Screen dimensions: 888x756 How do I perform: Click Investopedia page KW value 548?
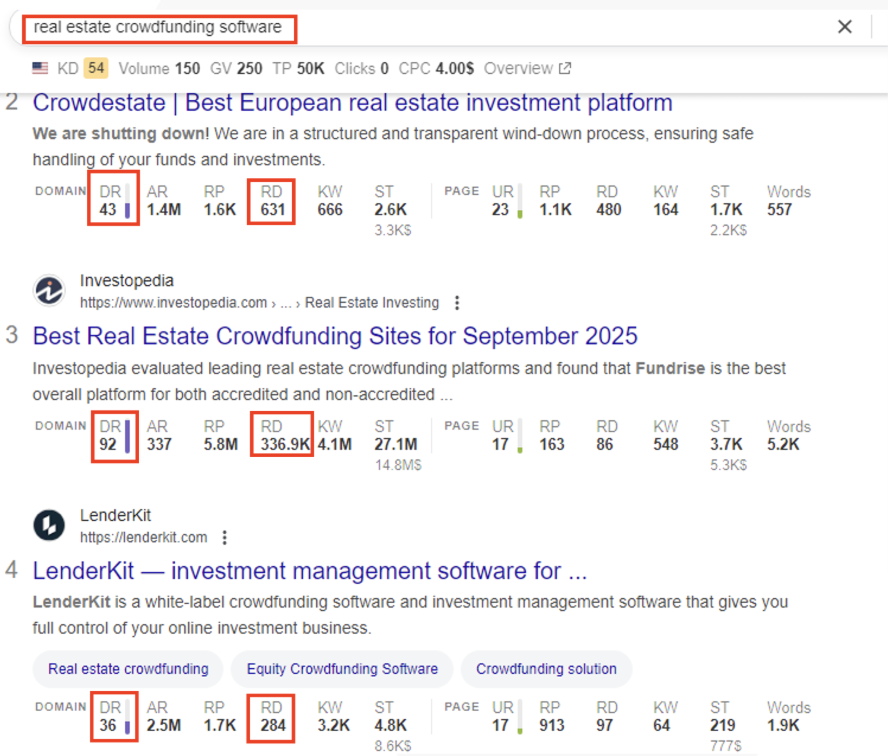click(x=666, y=445)
